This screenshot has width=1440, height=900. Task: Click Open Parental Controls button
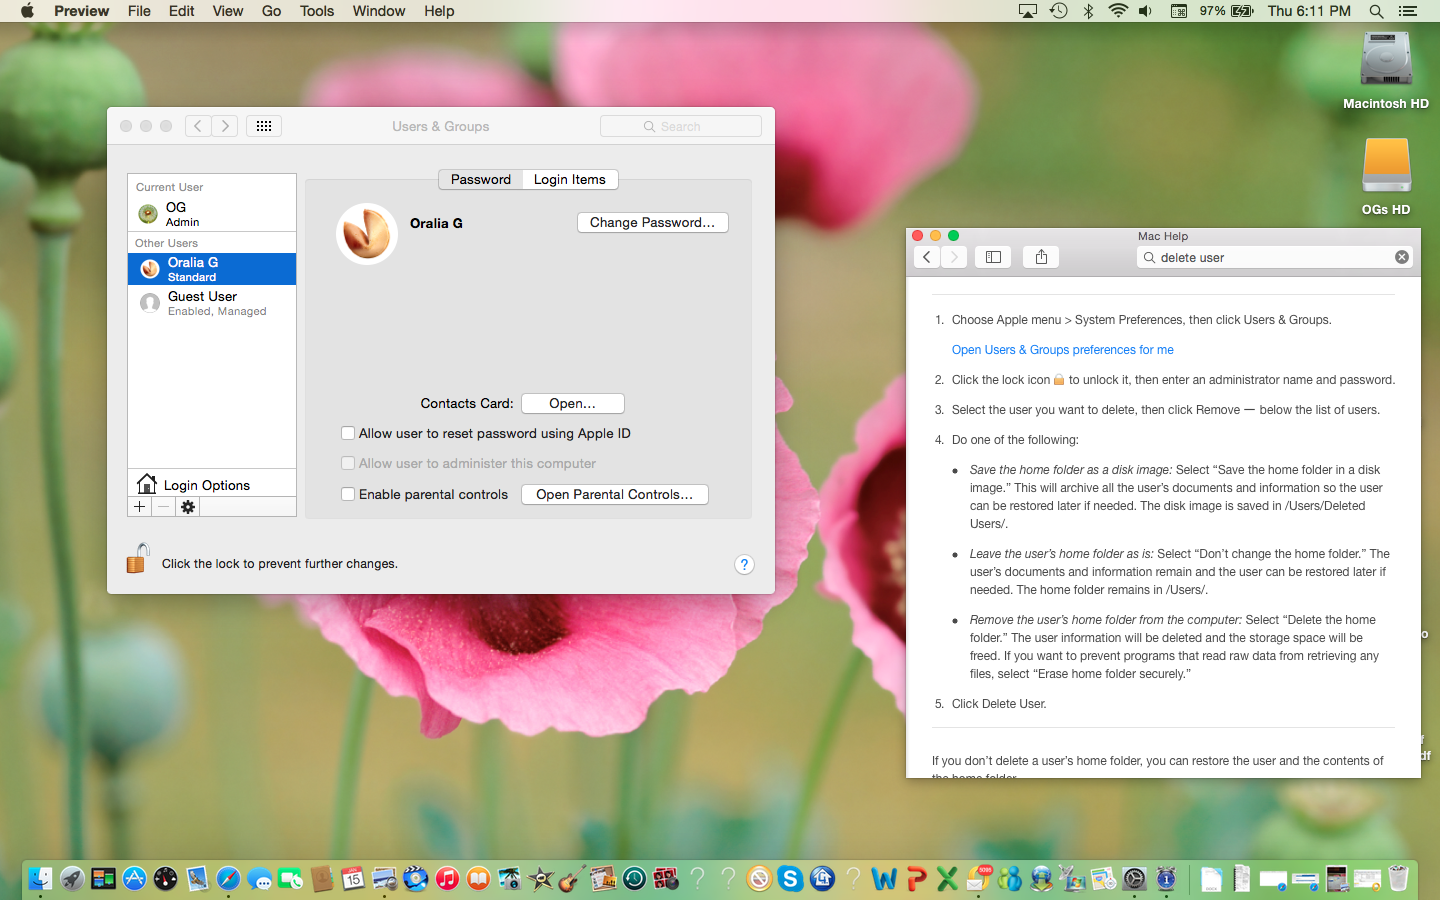pyautogui.click(x=615, y=494)
